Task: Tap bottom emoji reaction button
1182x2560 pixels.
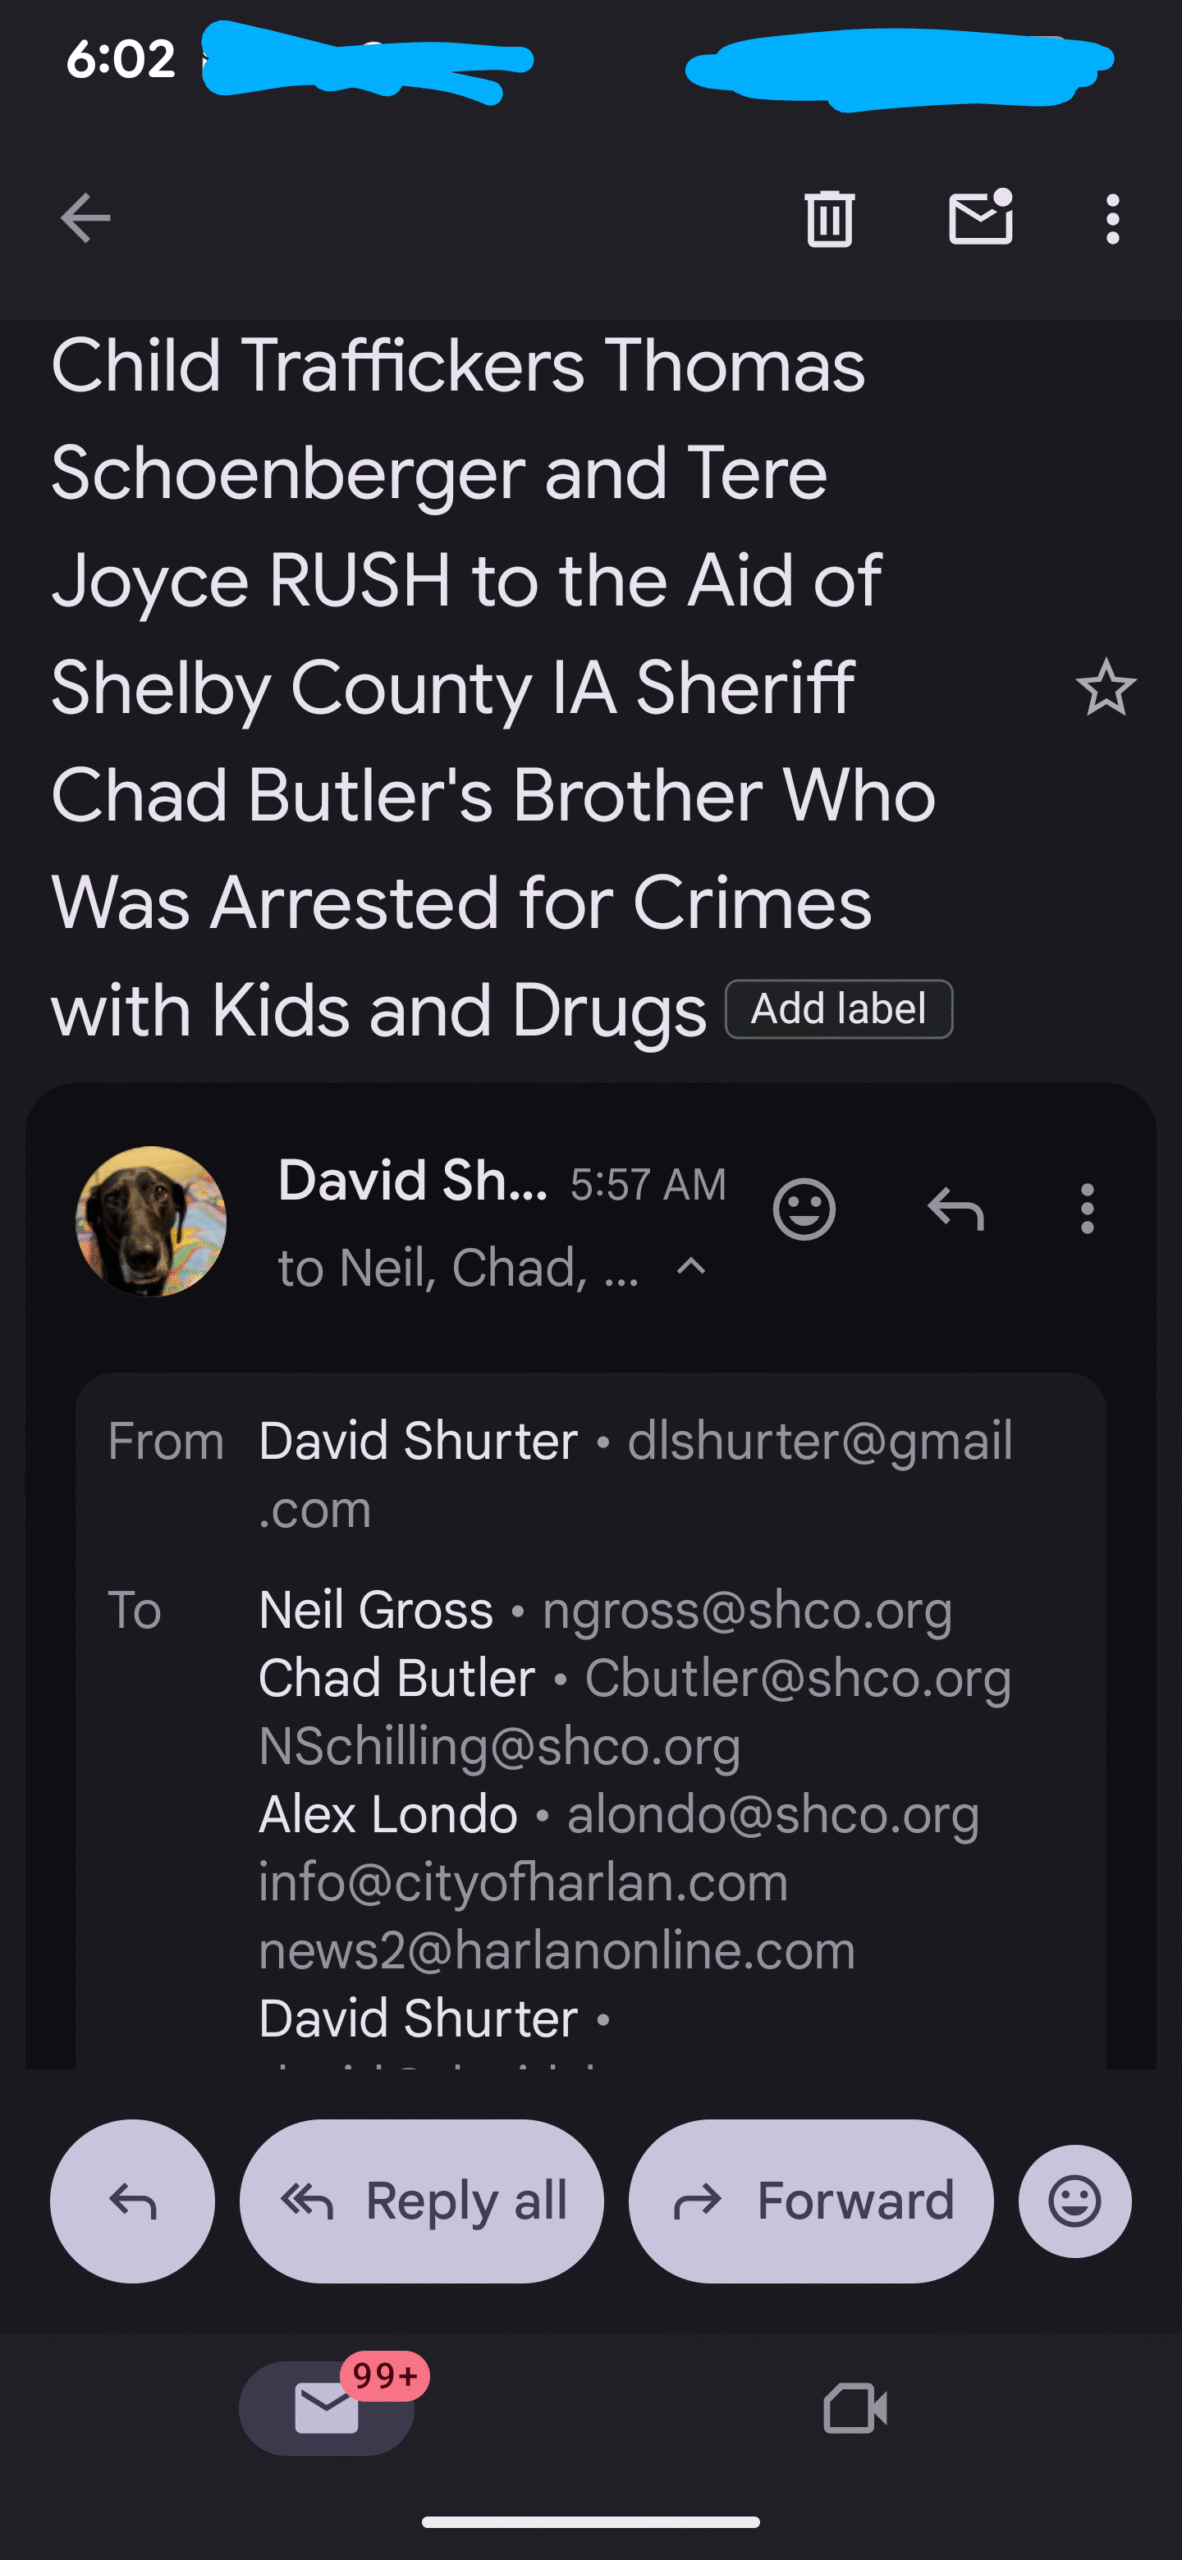Action: click(x=1075, y=2201)
